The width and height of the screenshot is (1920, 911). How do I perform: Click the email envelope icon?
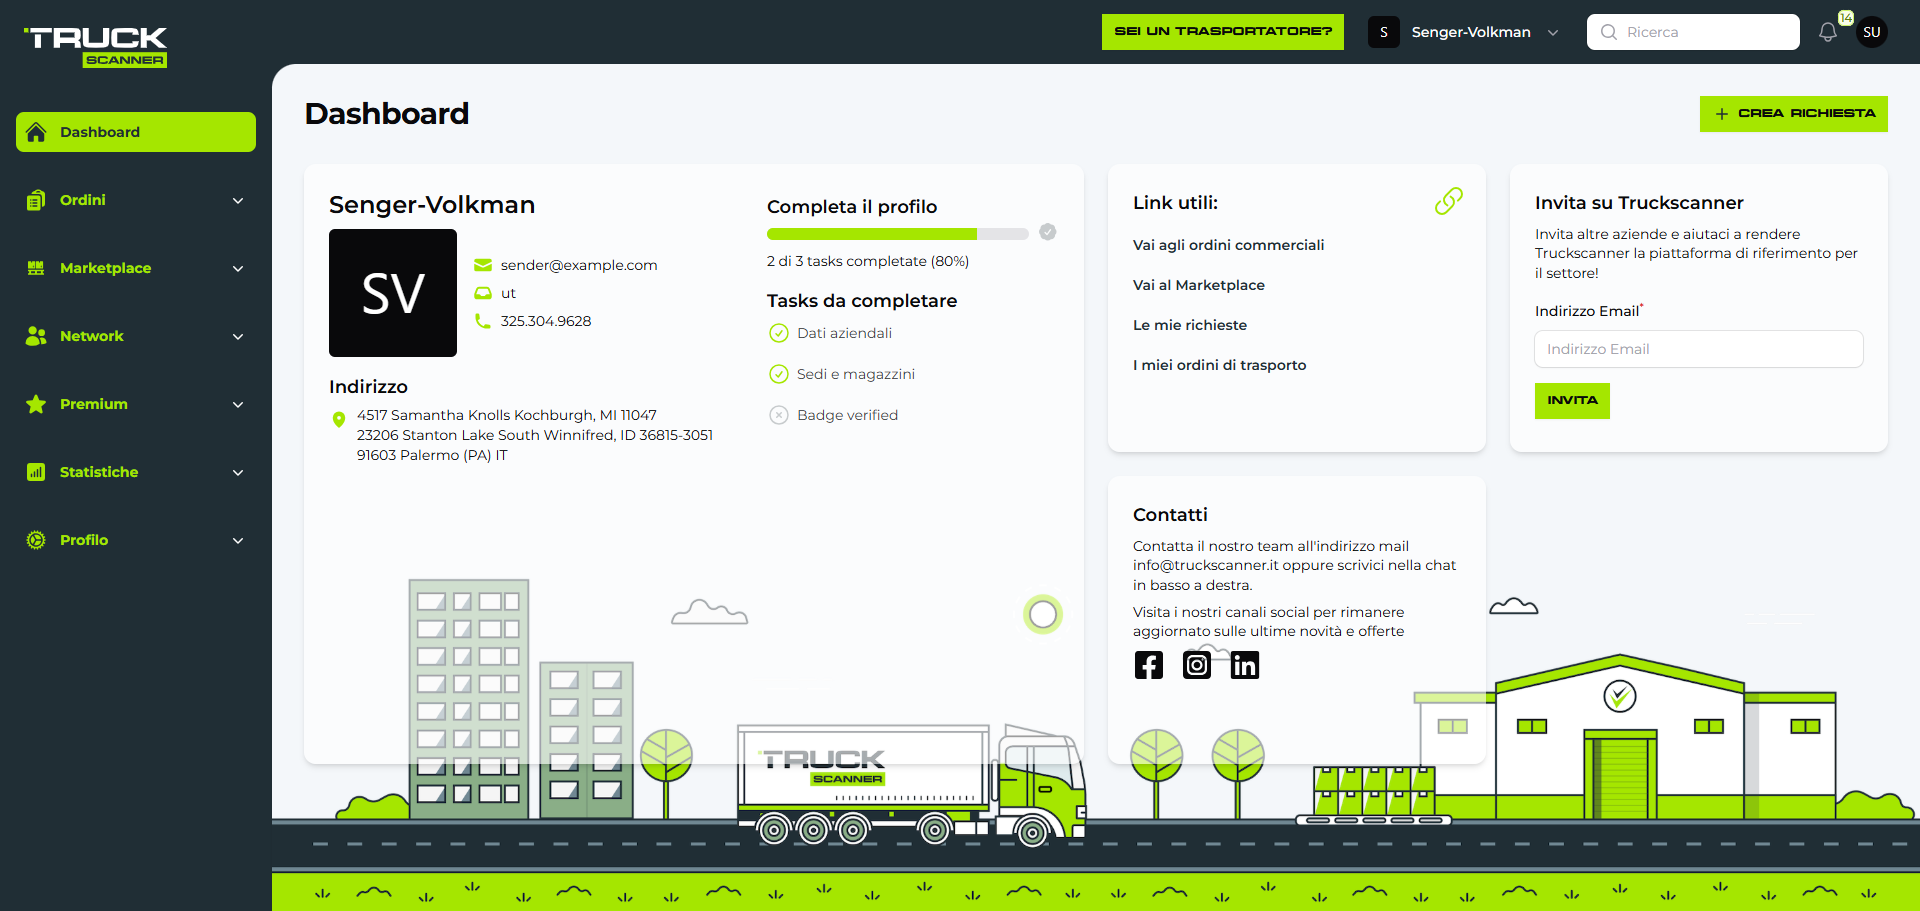click(x=483, y=265)
